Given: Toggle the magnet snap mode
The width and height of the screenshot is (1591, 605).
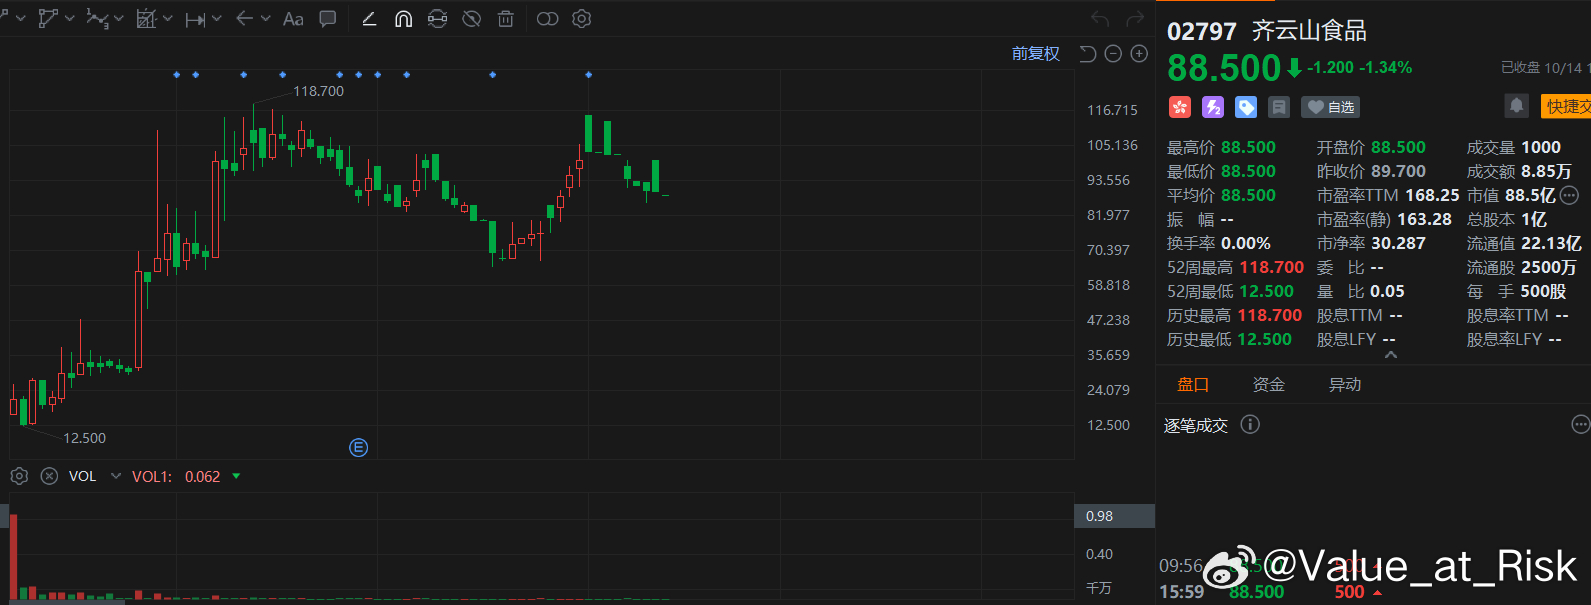Looking at the screenshot, I should coord(403,18).
